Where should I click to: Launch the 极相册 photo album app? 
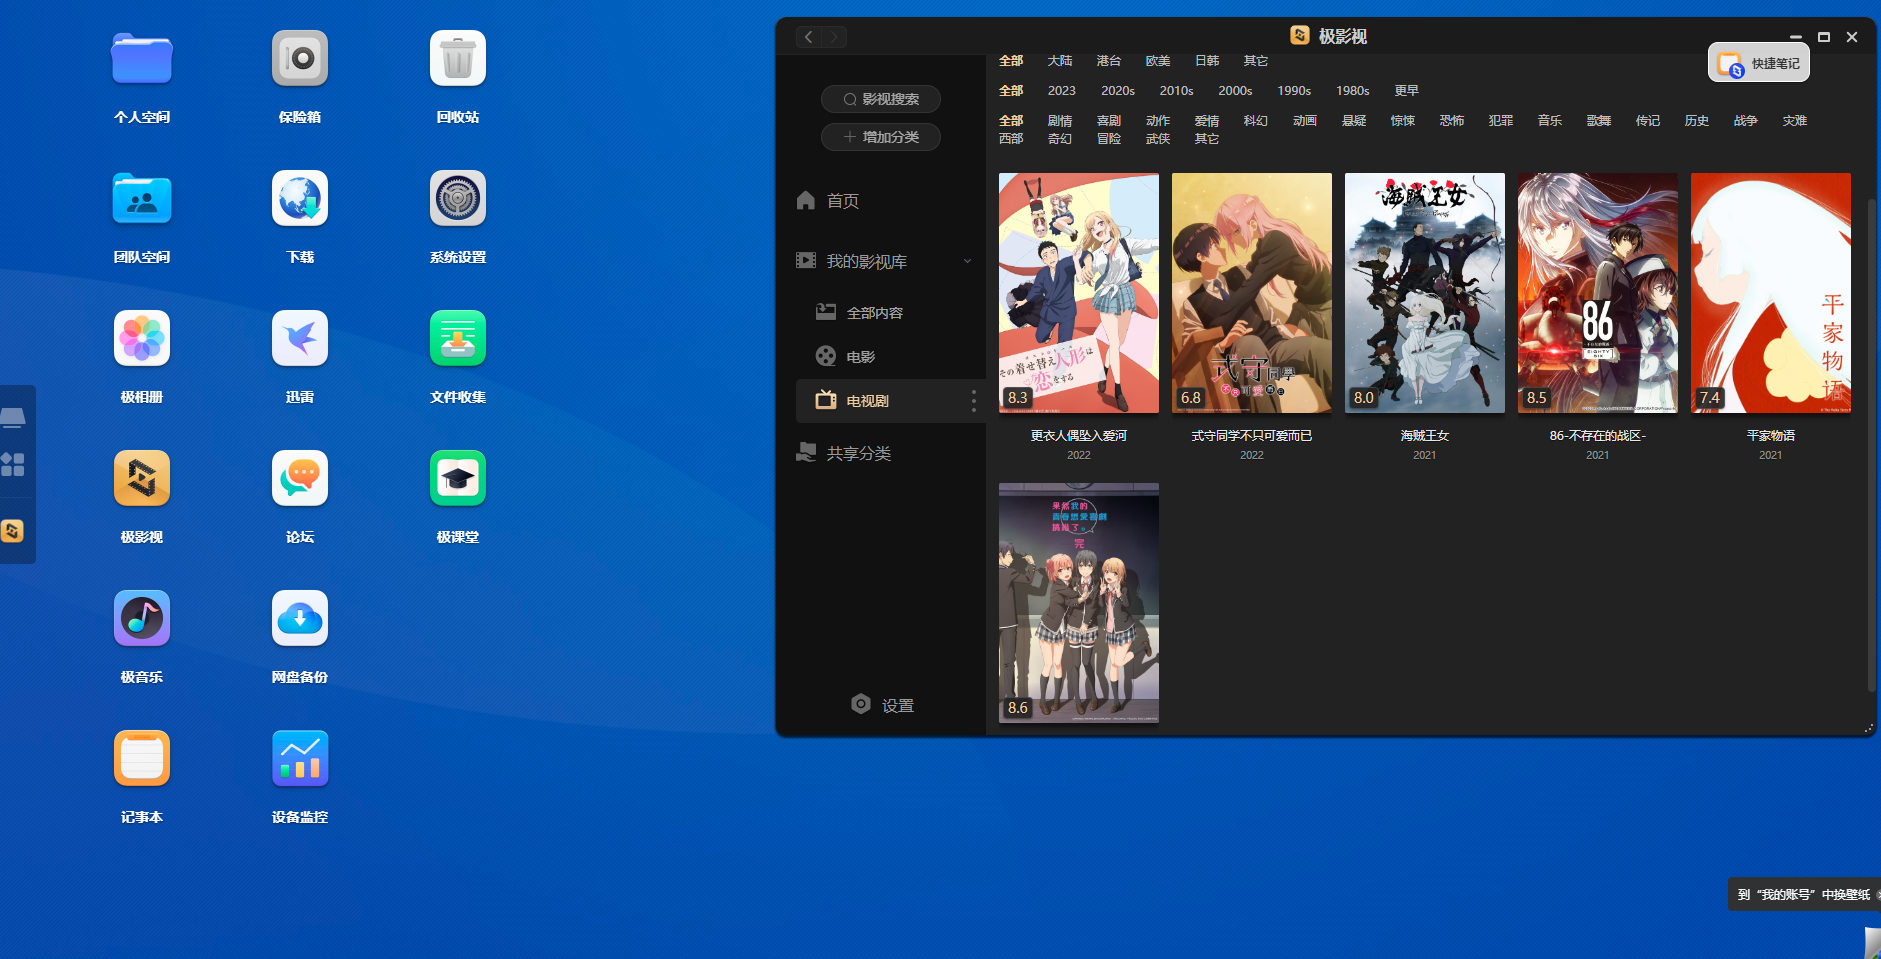(142, 339)
